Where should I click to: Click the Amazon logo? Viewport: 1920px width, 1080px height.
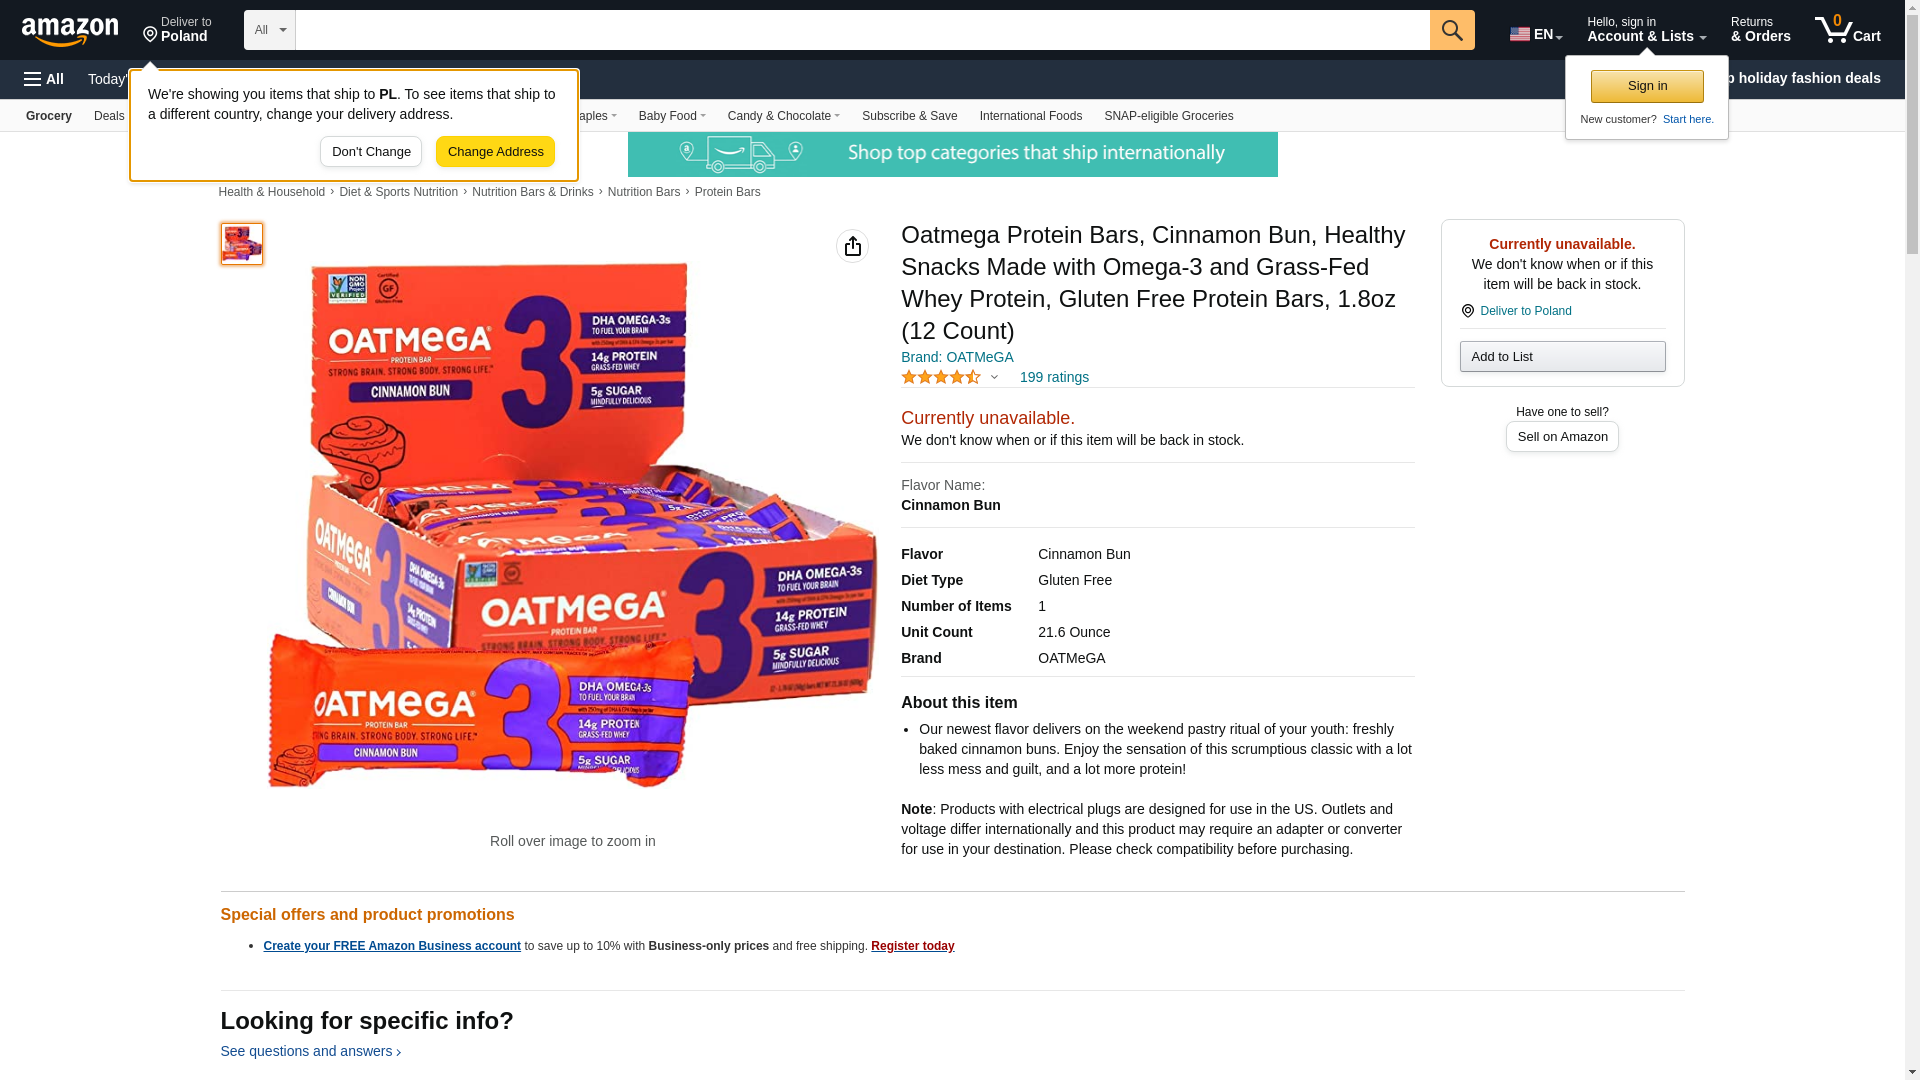pyautogui.click(x=70, y=31)
